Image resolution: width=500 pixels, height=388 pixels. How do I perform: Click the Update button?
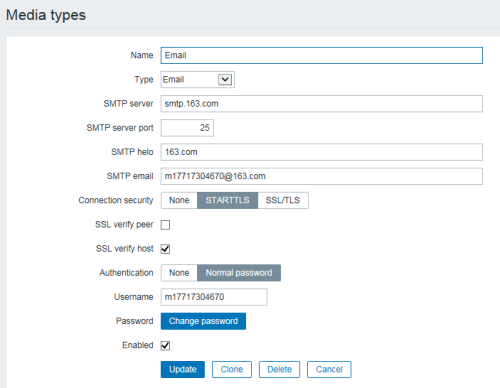pyautogui.click(x=183, y=369)
